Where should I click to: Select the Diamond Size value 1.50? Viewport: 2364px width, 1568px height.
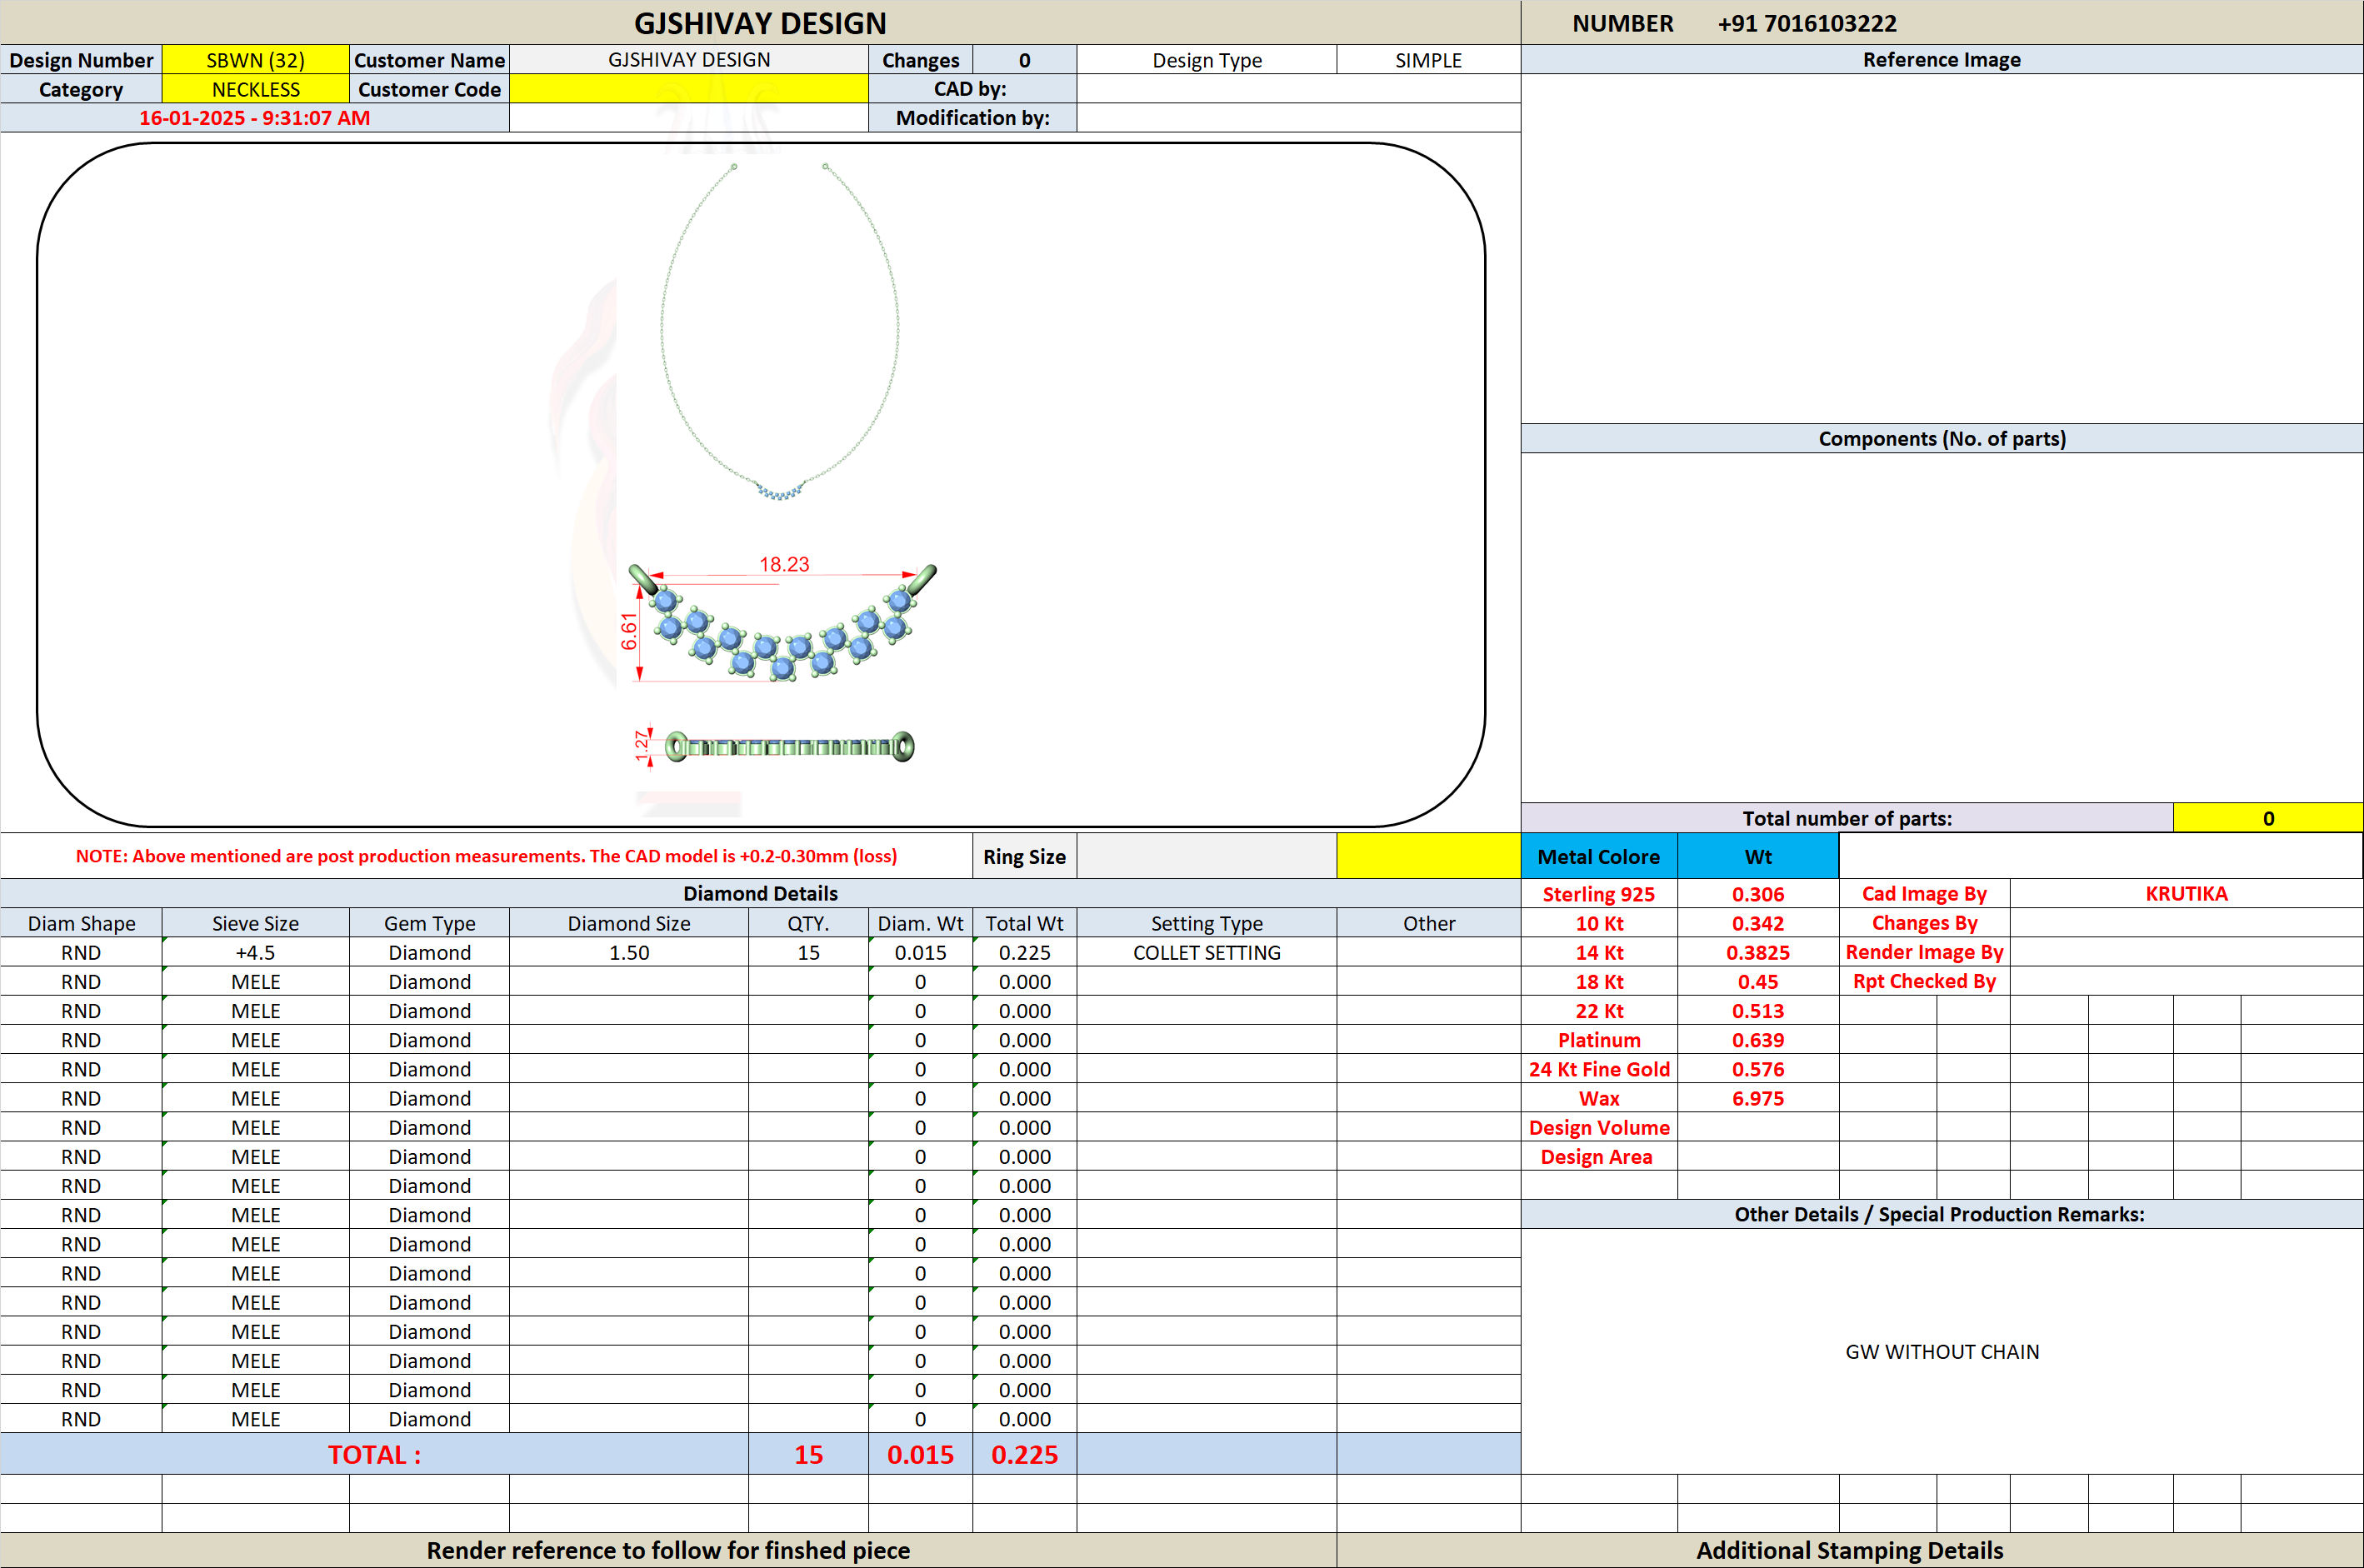click(x=629, y=952)
